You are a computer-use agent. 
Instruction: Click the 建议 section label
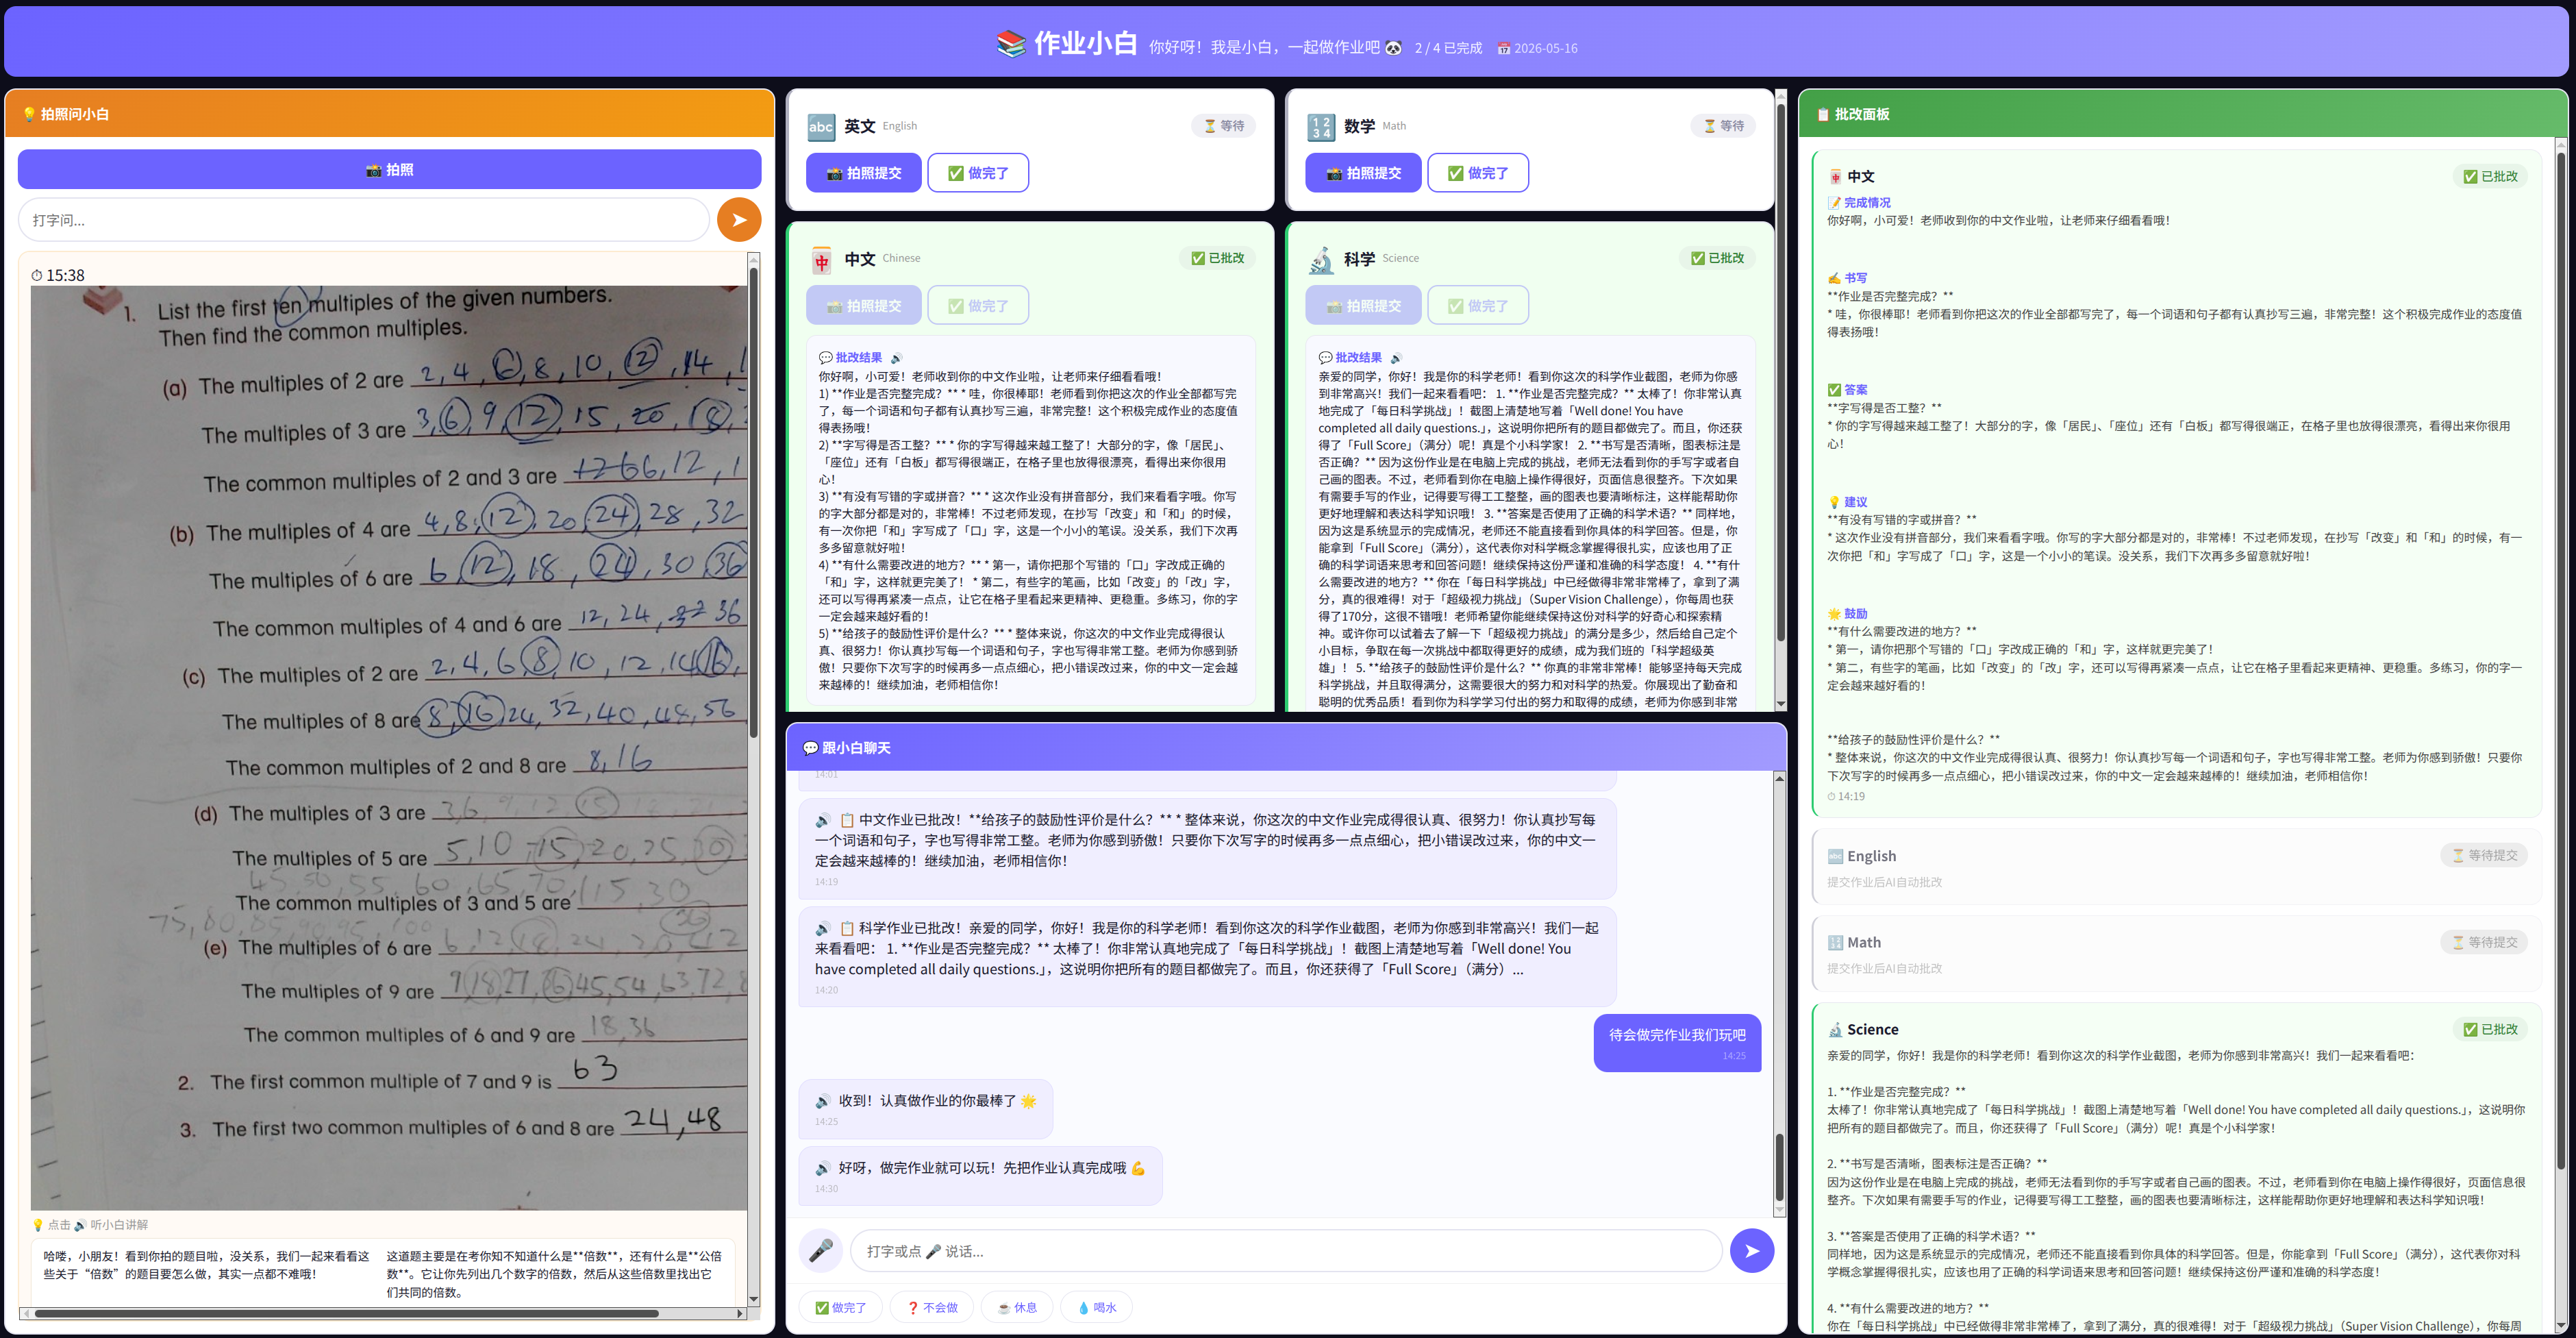coord(1848,502)
